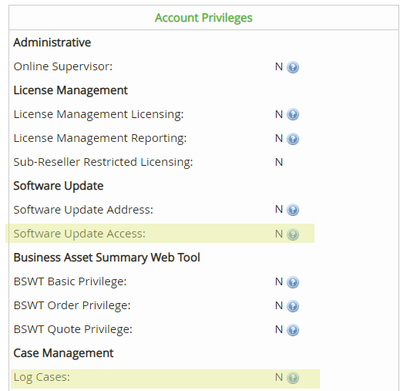Click the highlighted Log Cases label
400x391 pixels.
[x=42, y=377]
